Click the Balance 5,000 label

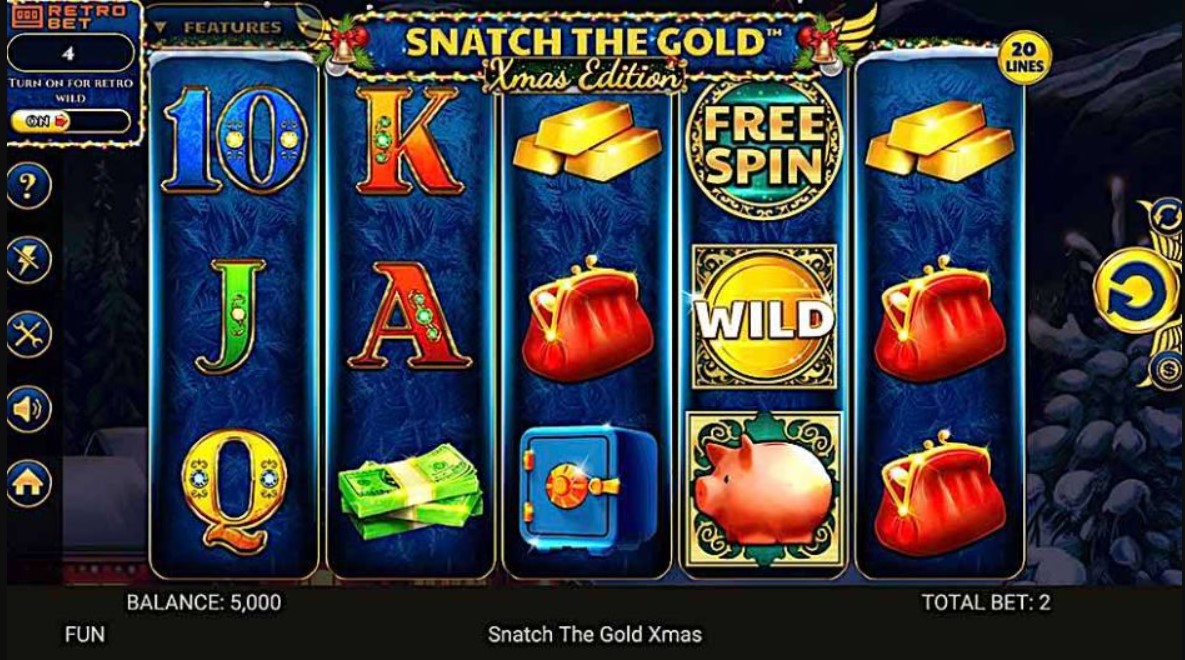coord(204,603)
